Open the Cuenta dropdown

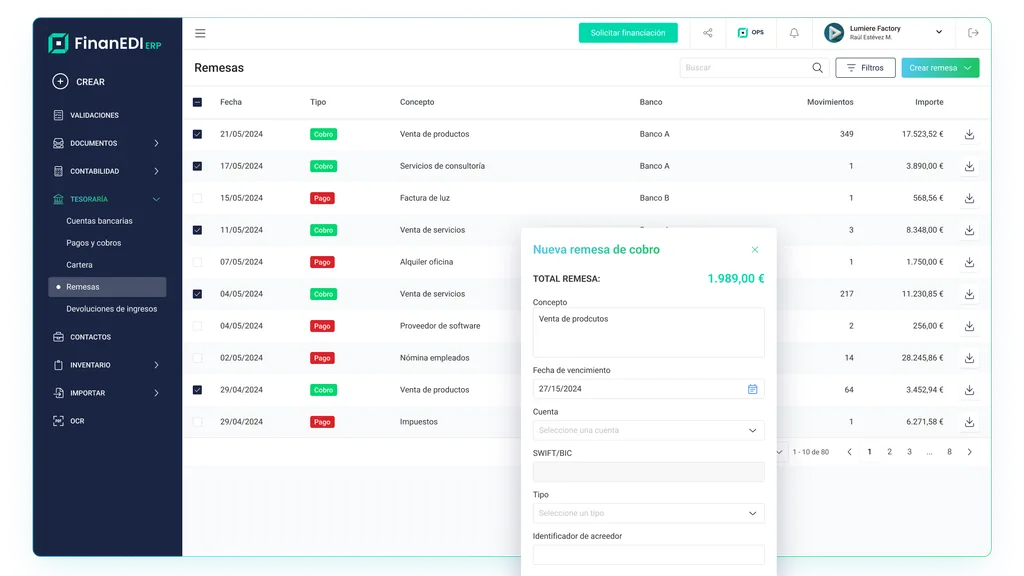pos(648,430)
